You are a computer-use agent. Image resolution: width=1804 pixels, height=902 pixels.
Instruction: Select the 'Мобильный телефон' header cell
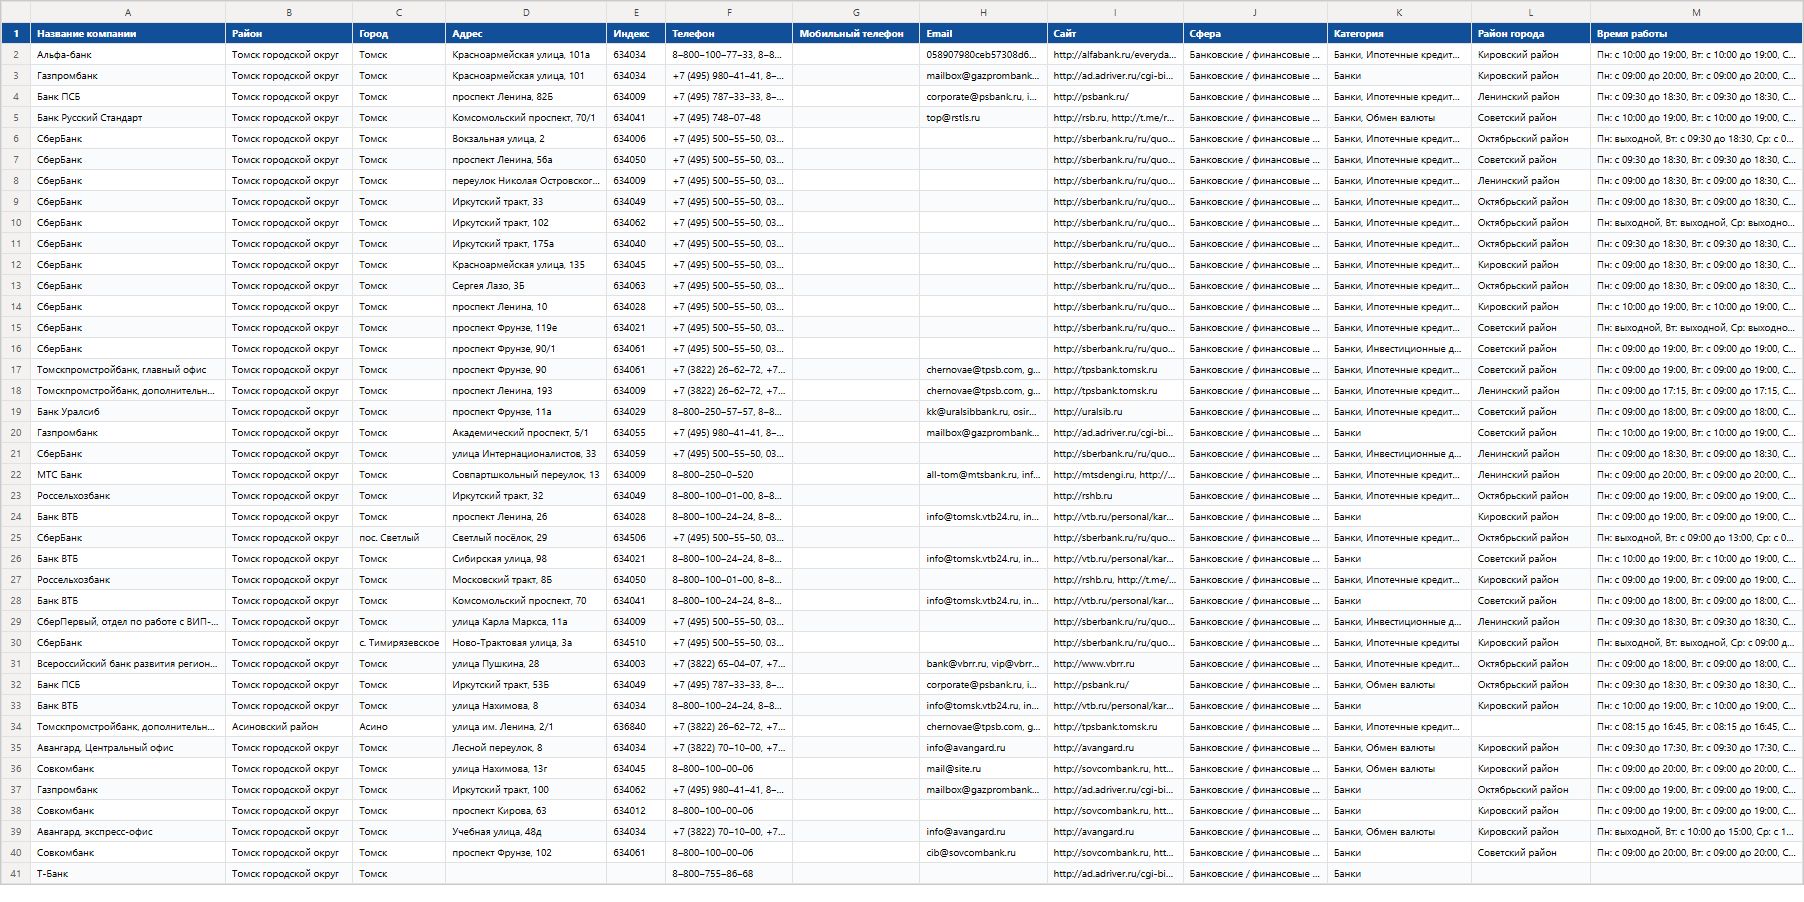(856, 34)
